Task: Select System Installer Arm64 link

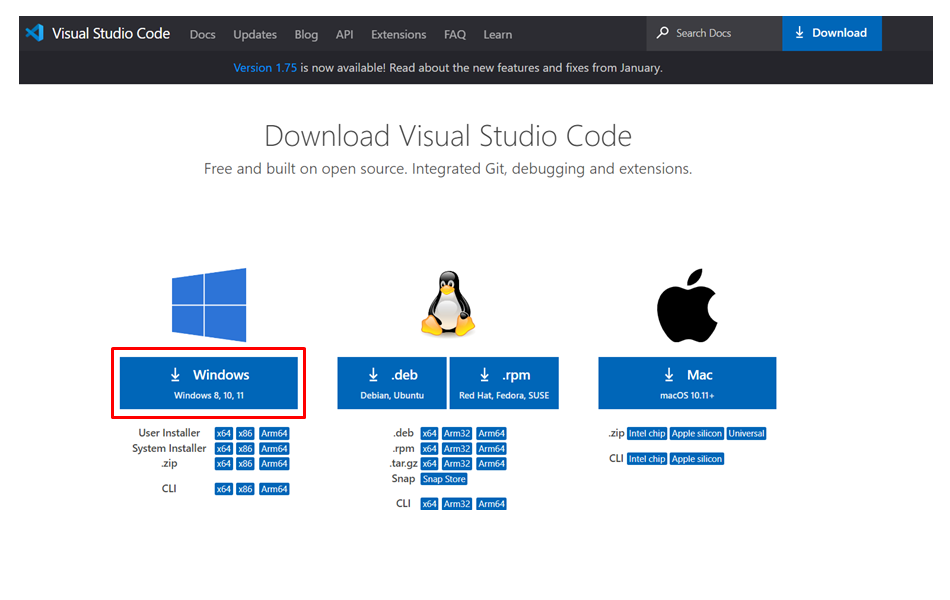Action: [274, 448]
